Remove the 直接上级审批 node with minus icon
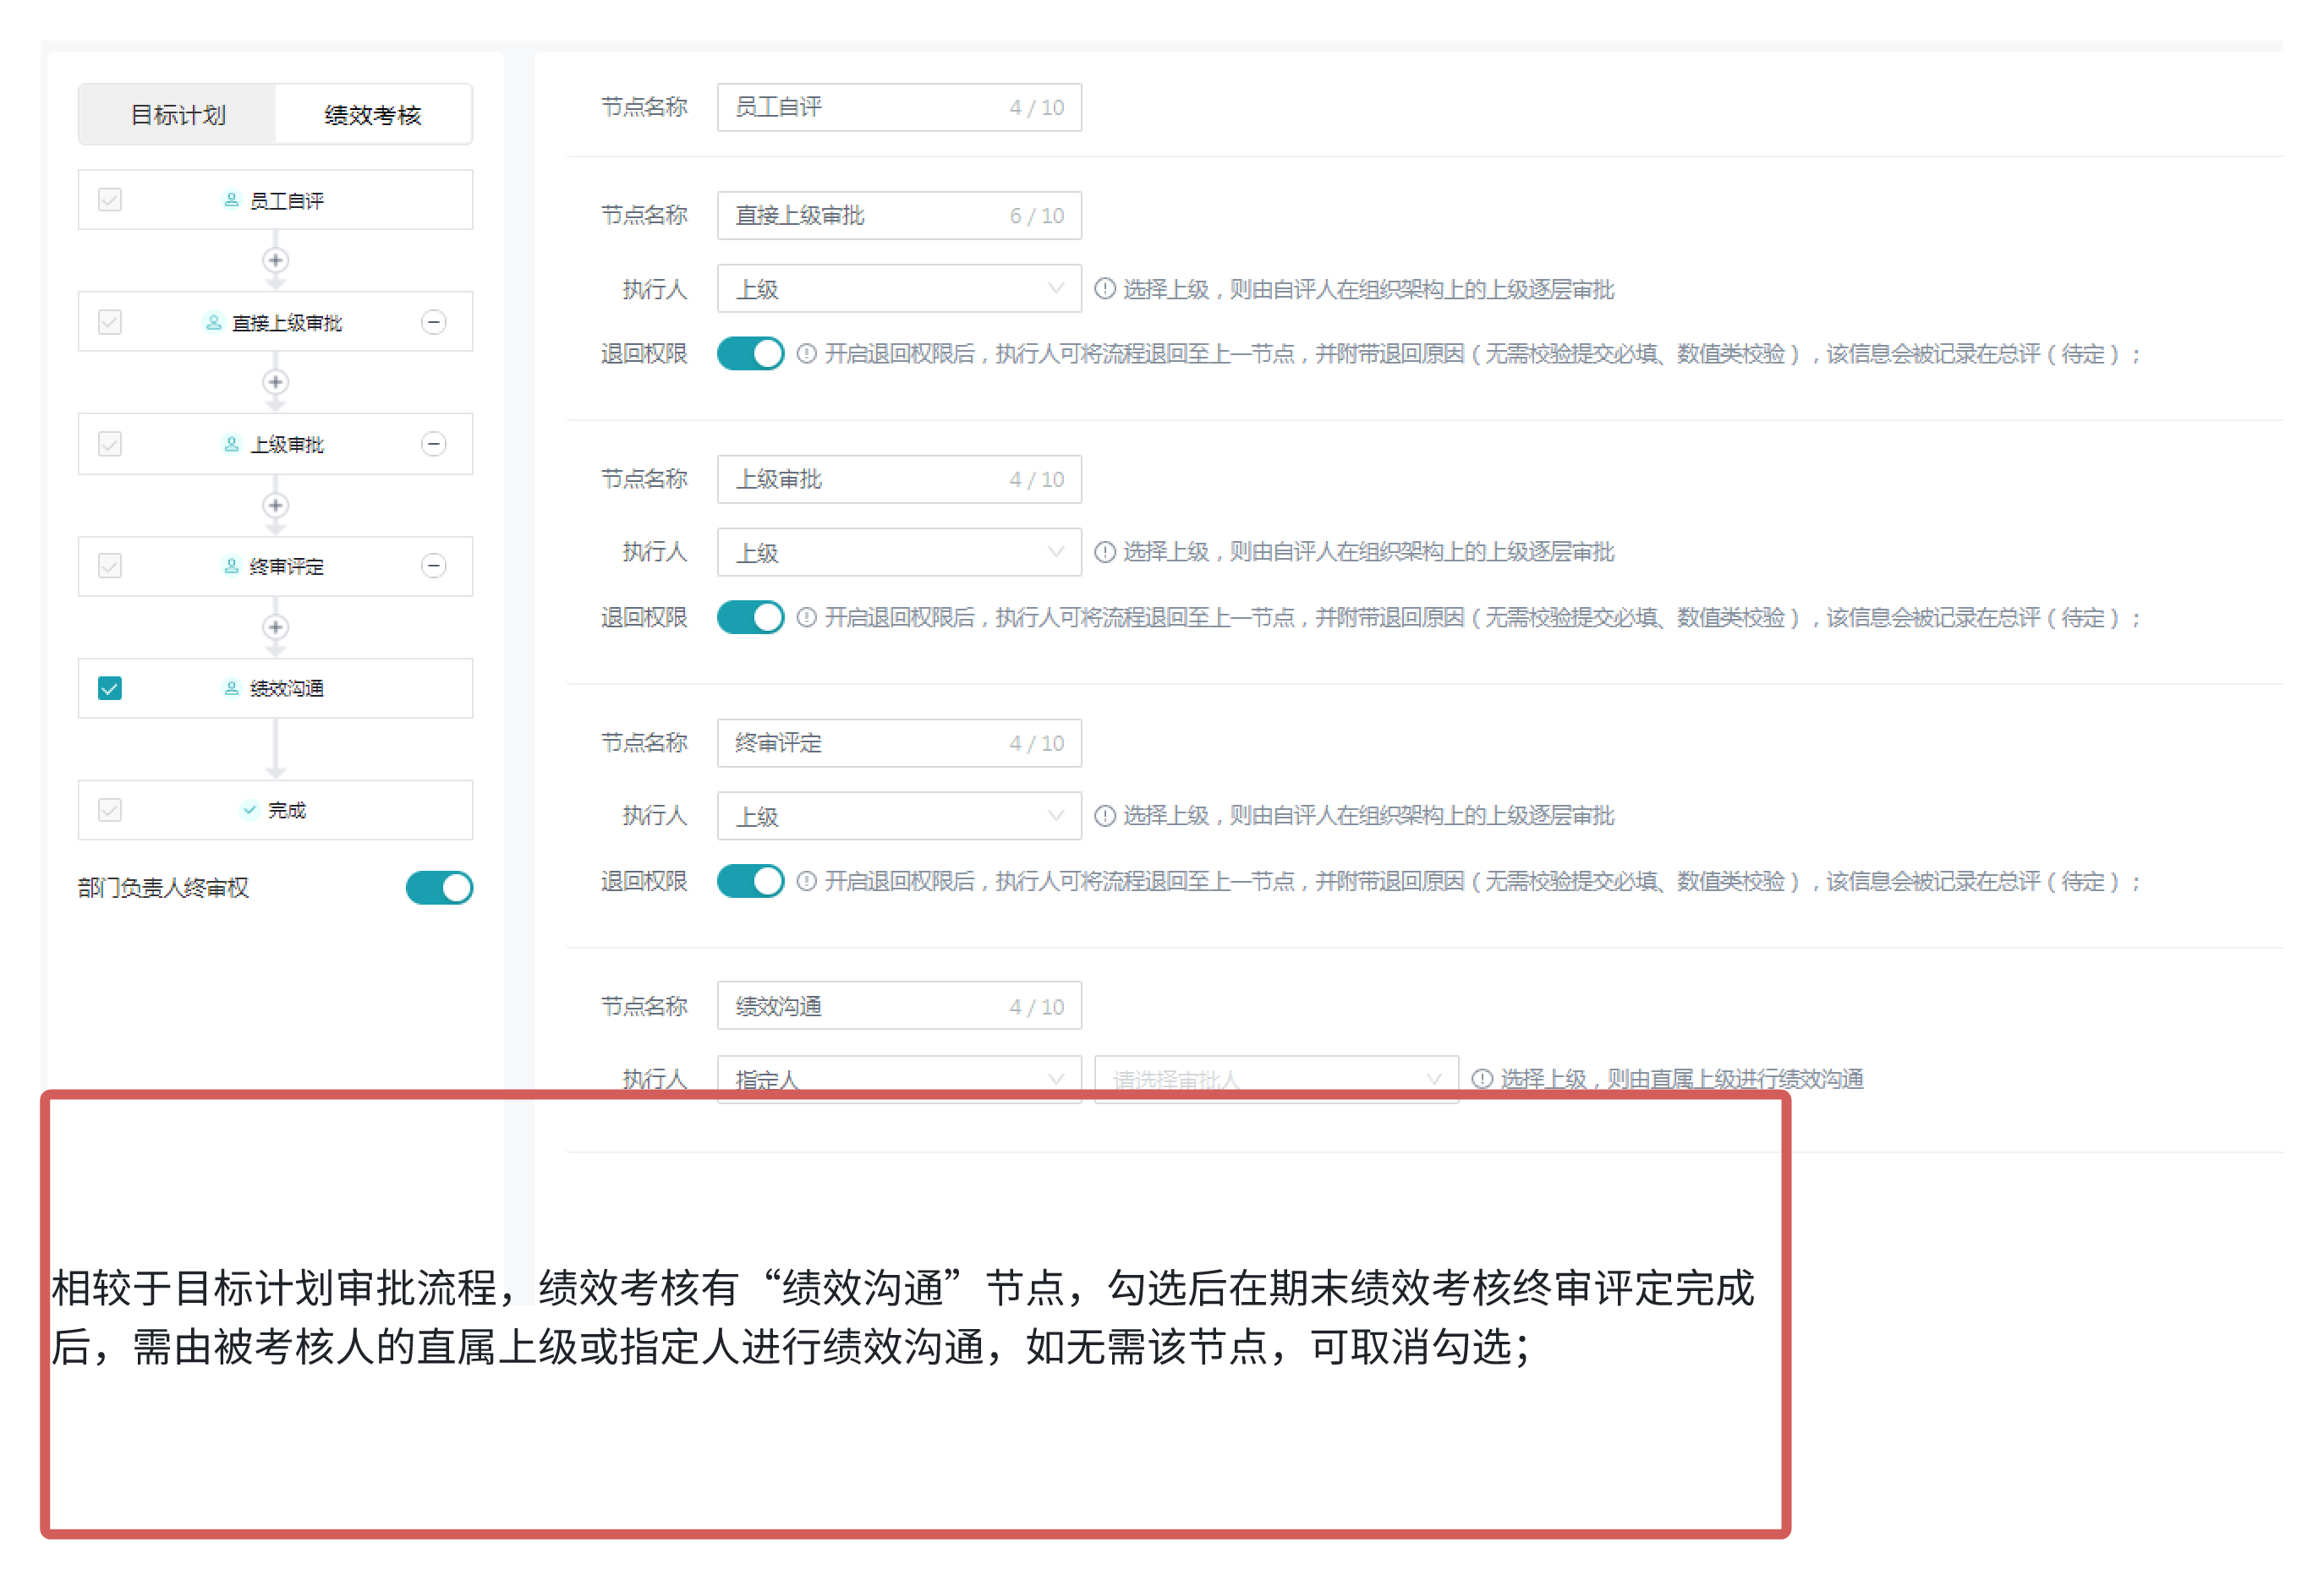Viewport: 2324px width, 1581px height. (x=433, y=322)
